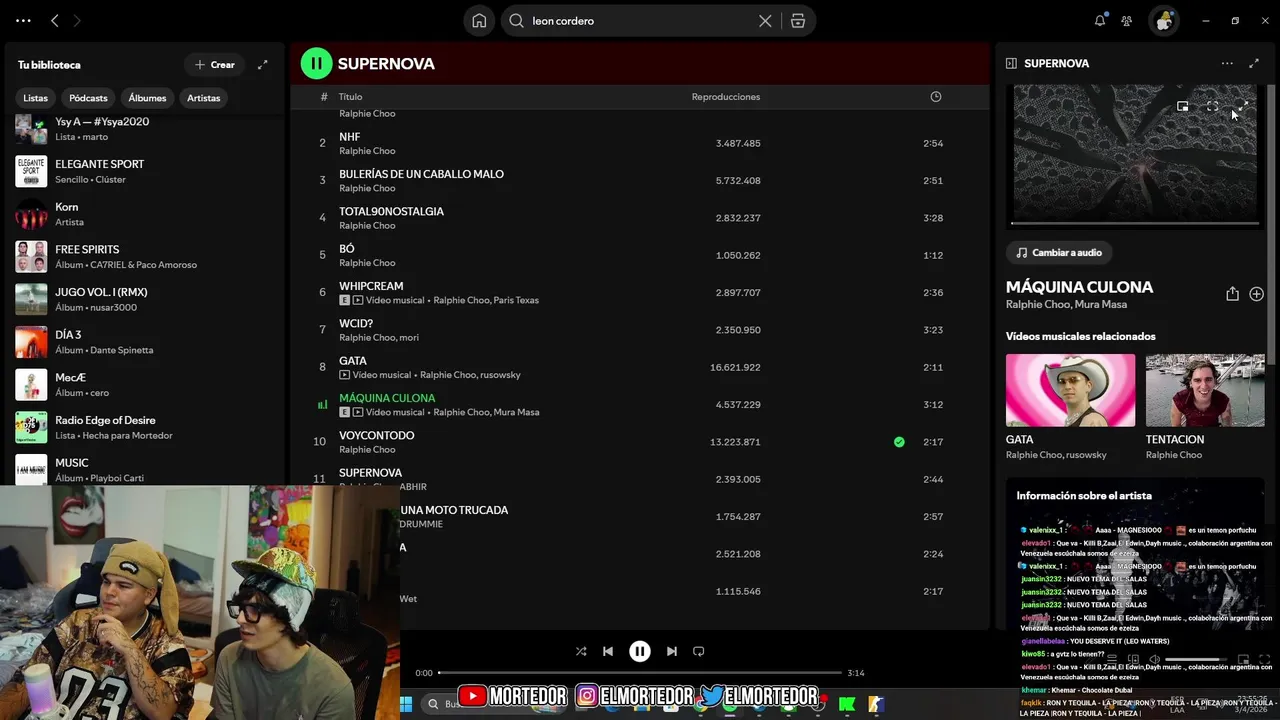Open MUSIC album by Playboi Carti
Viewport: 1280px width, 720px height.
(x=145, y=470)
